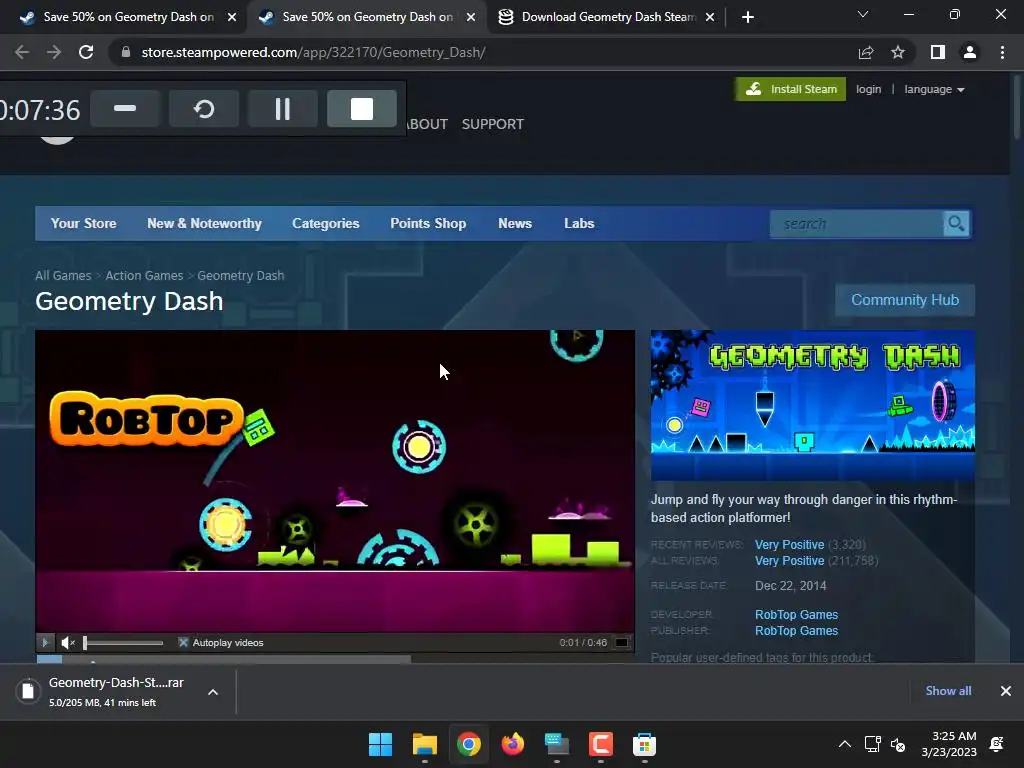Open the Chrome profile icon
This screenshot has width=1024, height=768.
pos(970,52)
